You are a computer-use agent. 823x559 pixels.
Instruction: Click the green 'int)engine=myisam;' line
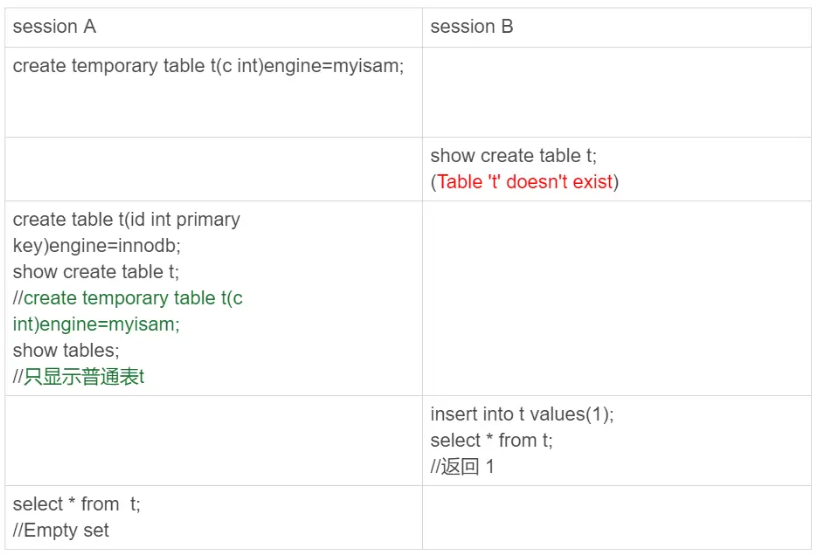[x=96, y=324]
